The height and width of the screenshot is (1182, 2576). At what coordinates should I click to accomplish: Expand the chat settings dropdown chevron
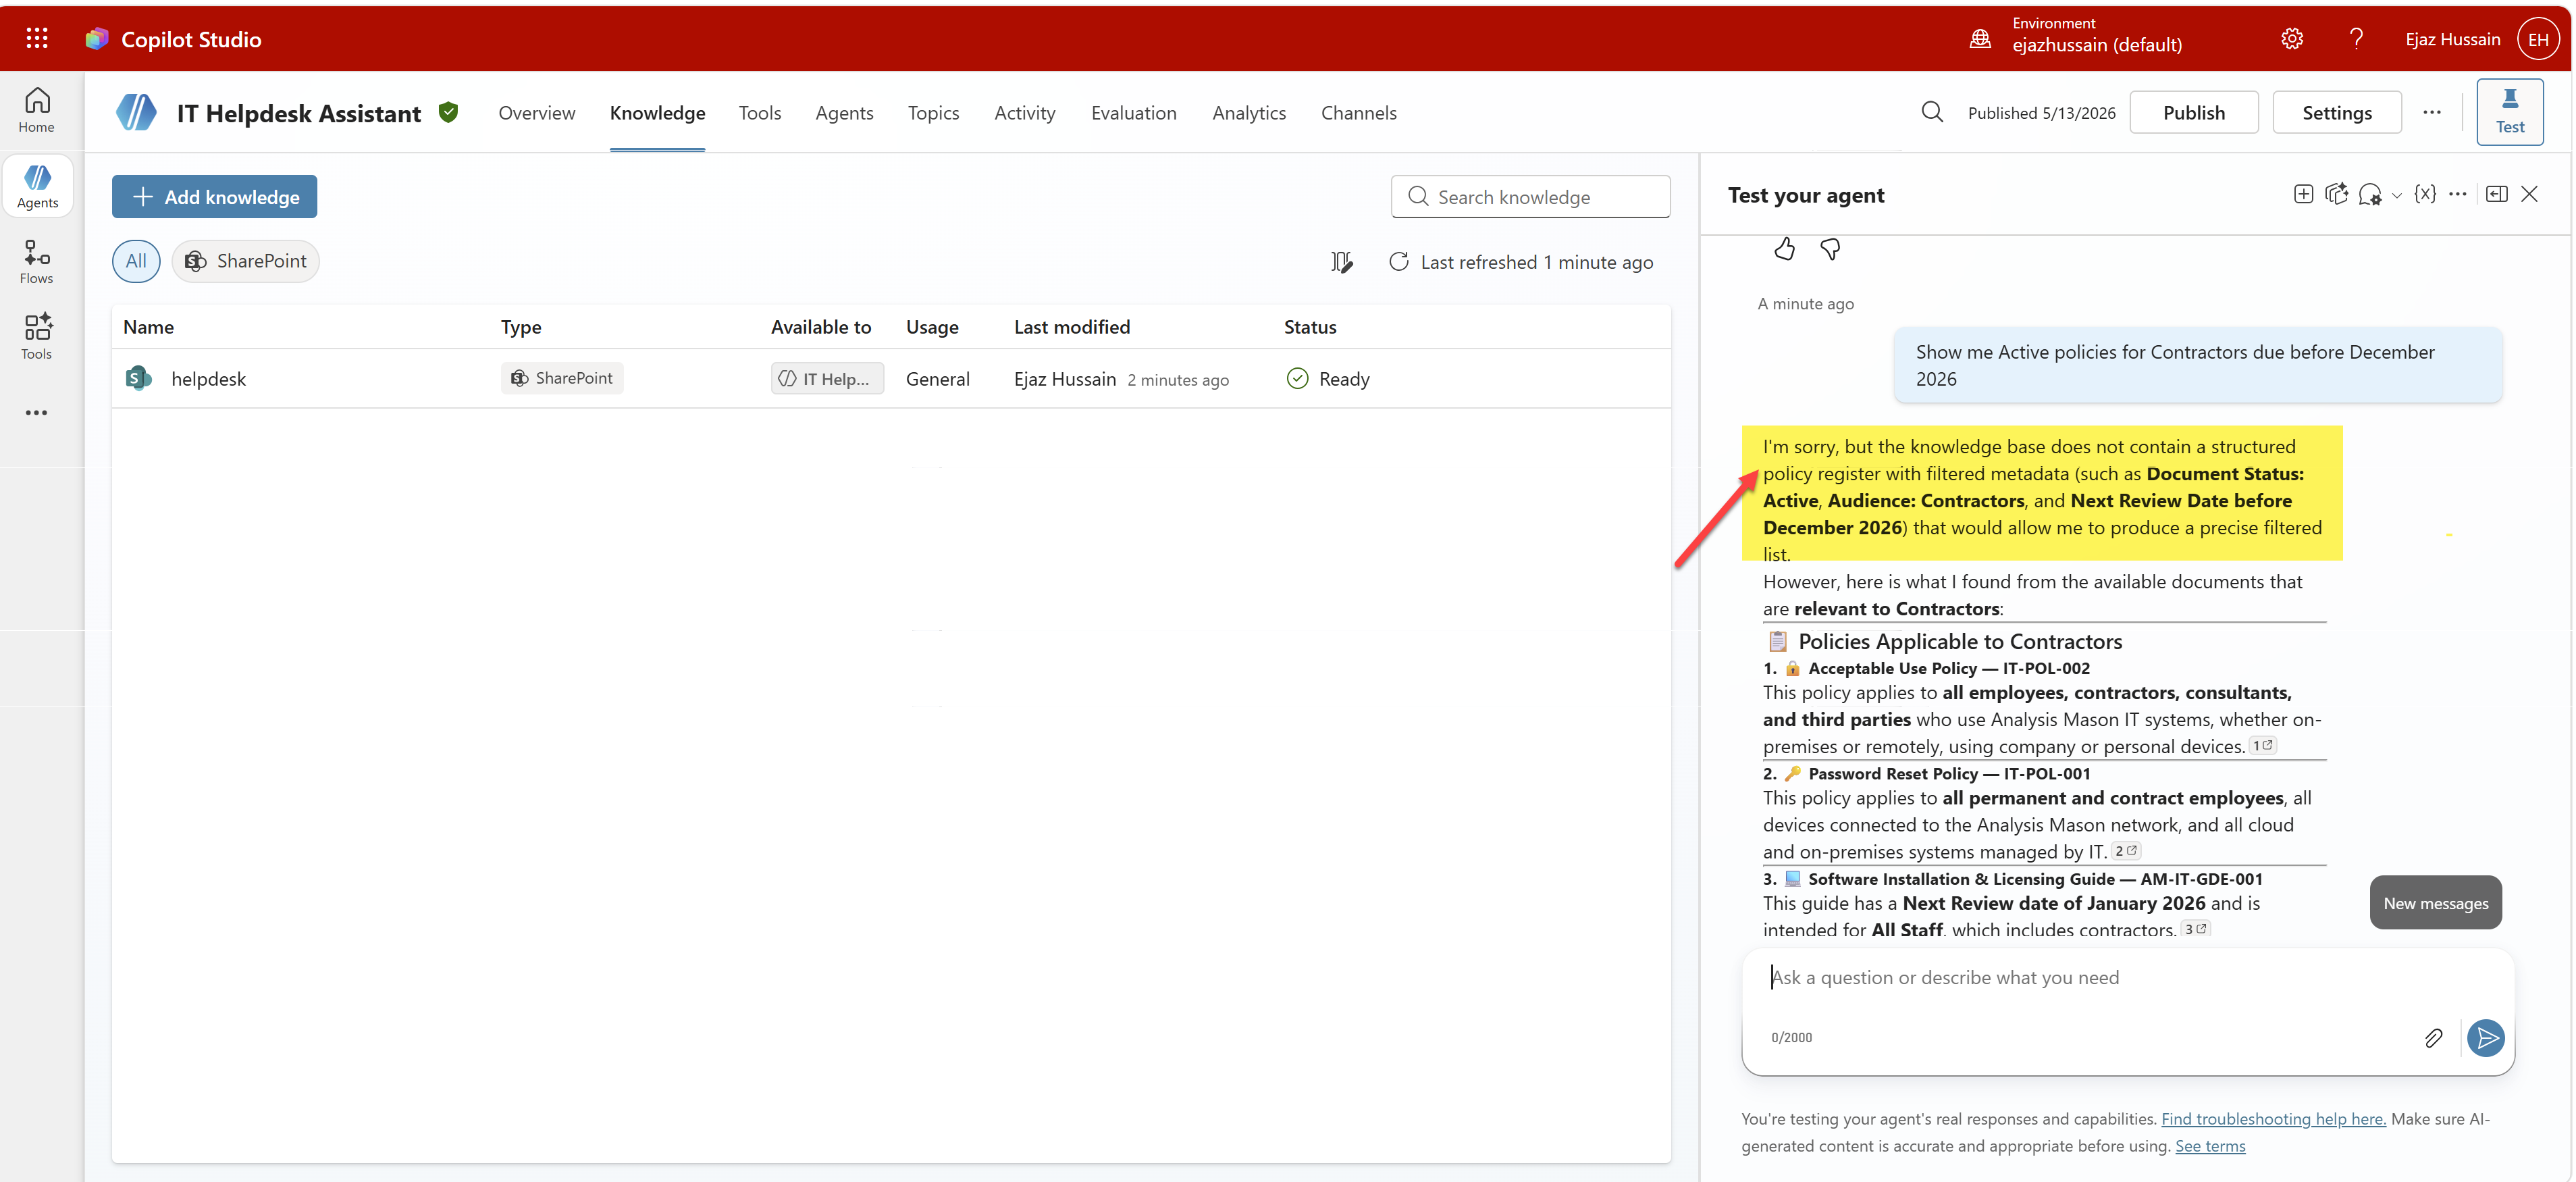pos(2396,196)
